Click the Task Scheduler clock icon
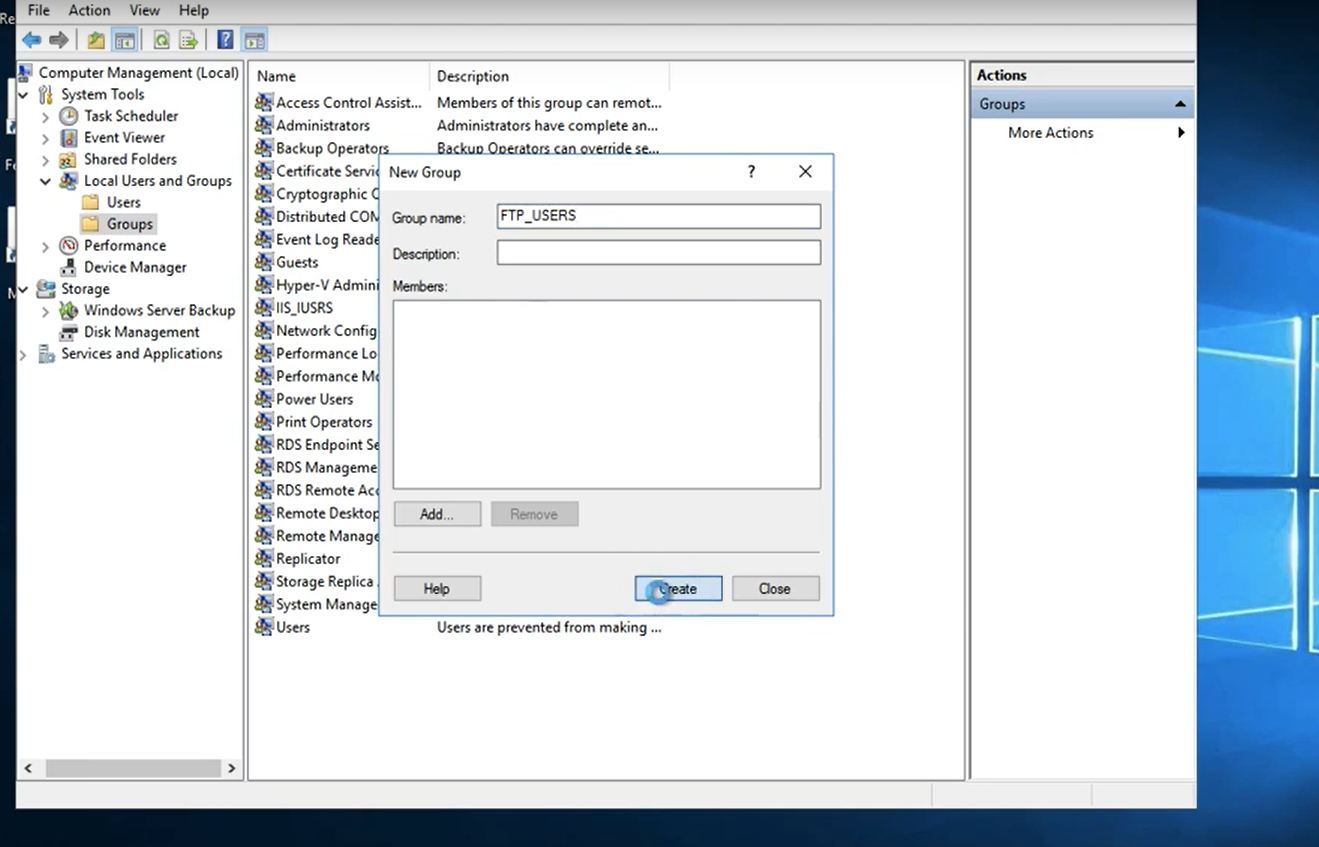 click(x=68, y=116)
